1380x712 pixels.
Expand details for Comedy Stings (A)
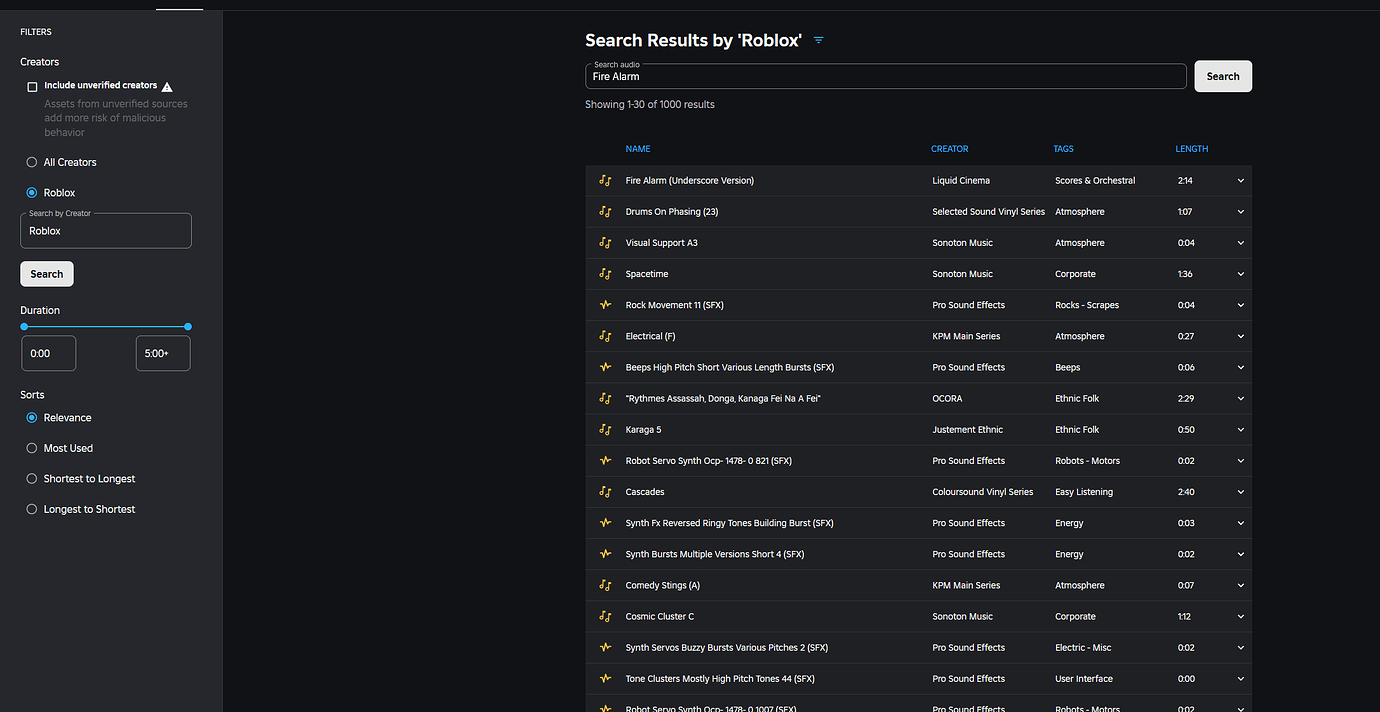click(1240, 585)
